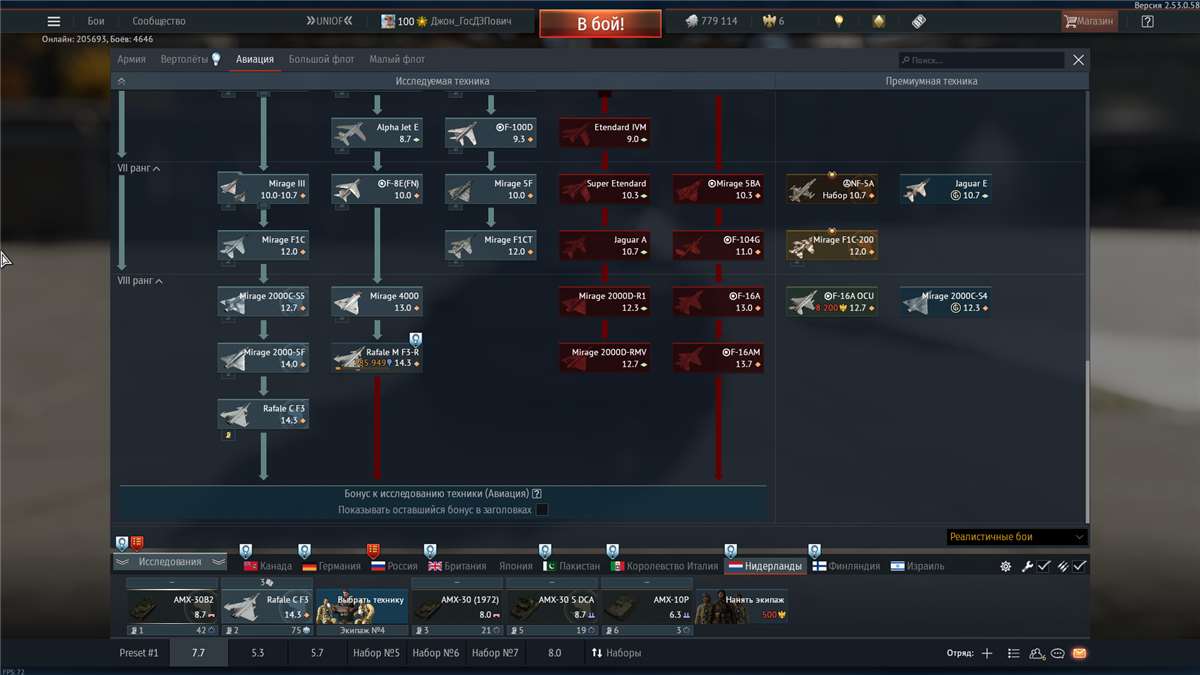1200x675 pixels.
Task: Toggle the auto-refill ammo checkbox
Action: (1080, 566)
